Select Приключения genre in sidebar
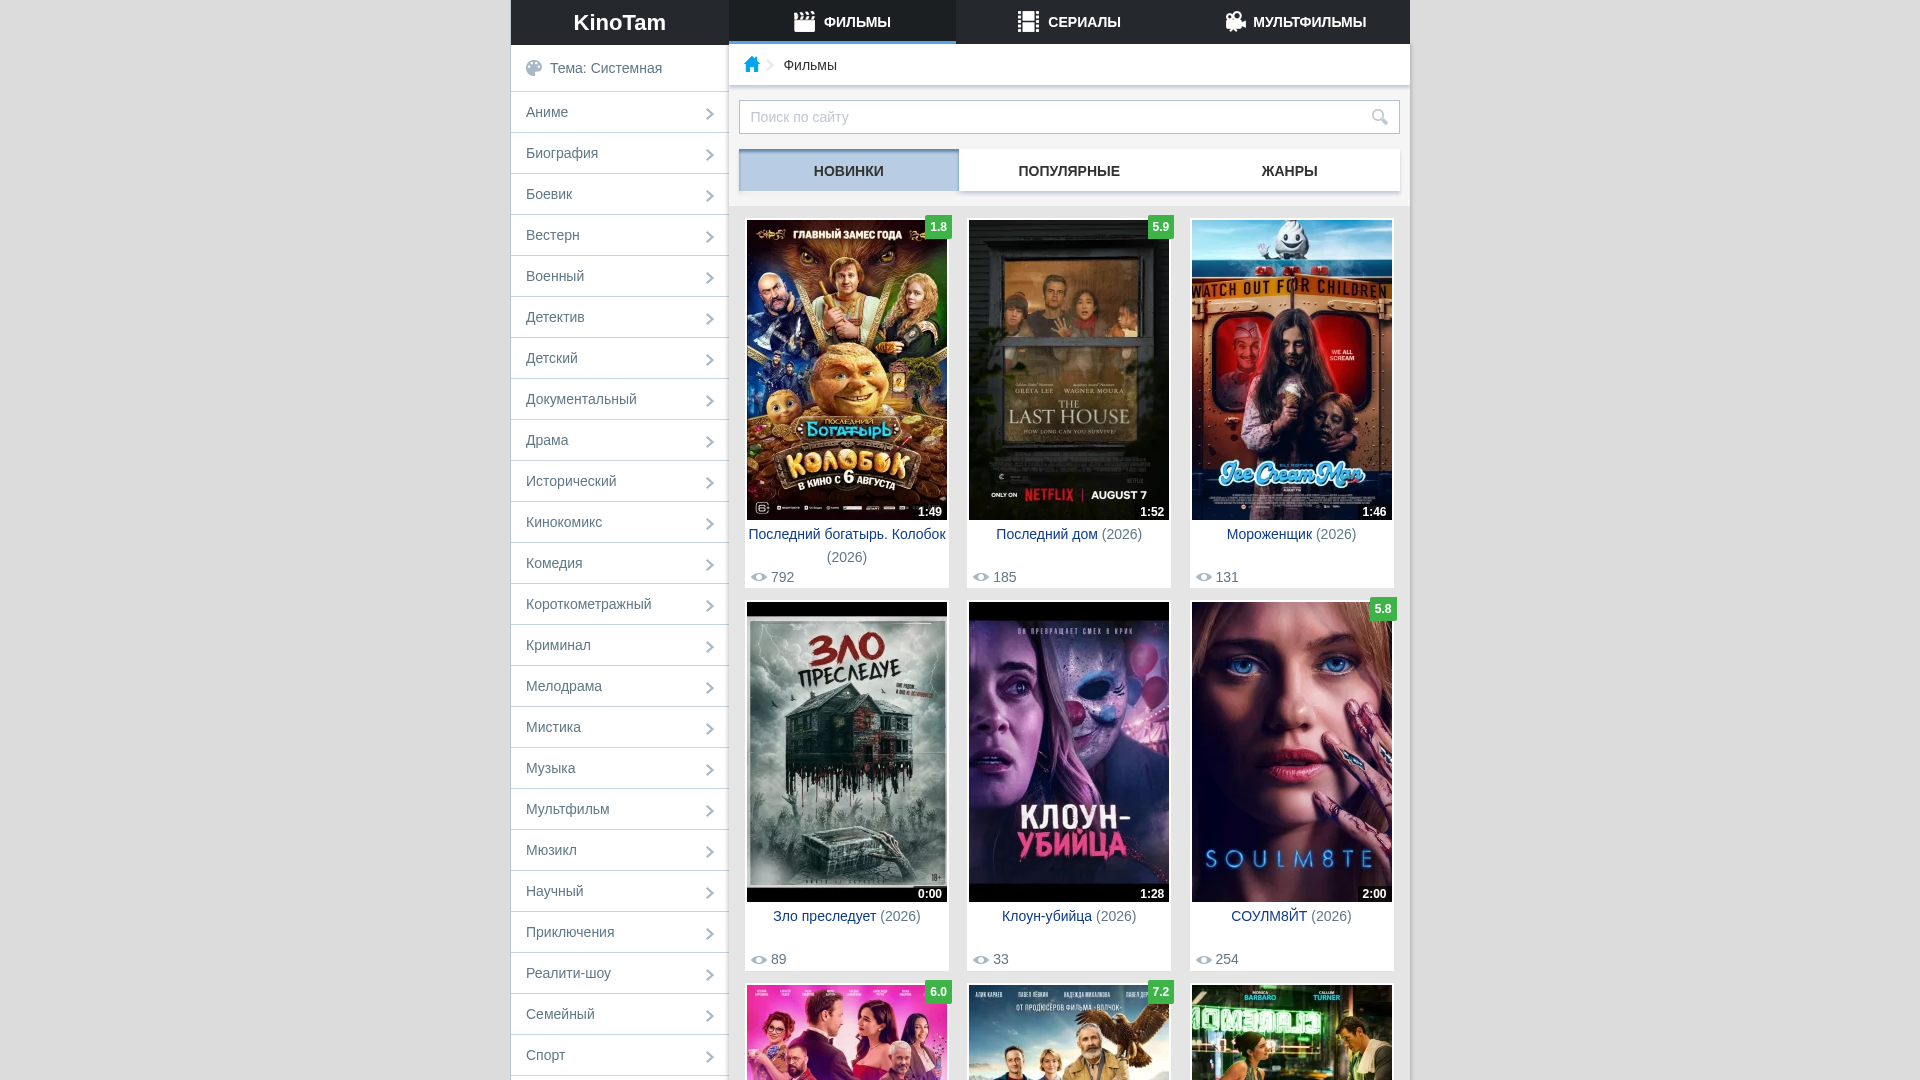The image size is (1920, 1080). coord(620,932)
